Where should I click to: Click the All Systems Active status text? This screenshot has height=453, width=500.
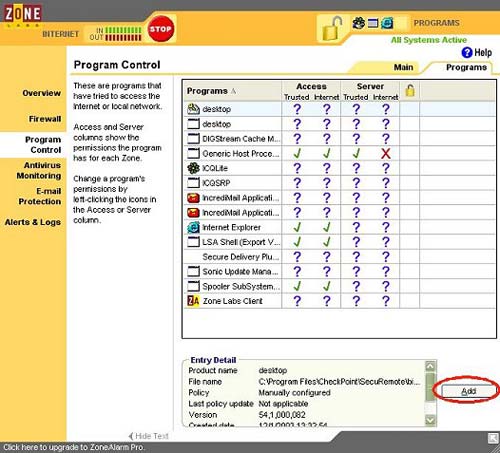(429, 40)
